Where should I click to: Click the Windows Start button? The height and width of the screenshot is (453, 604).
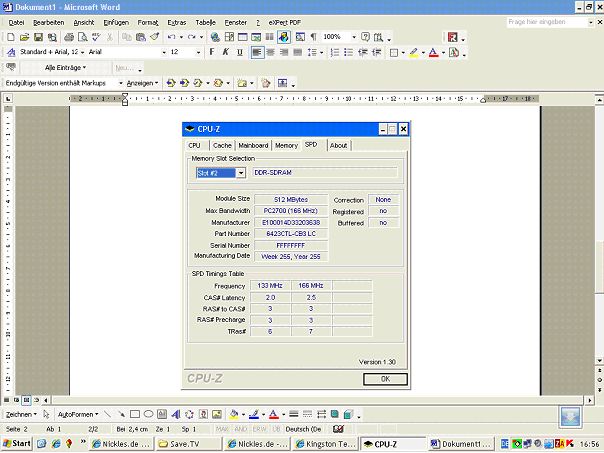coord(17,444)
